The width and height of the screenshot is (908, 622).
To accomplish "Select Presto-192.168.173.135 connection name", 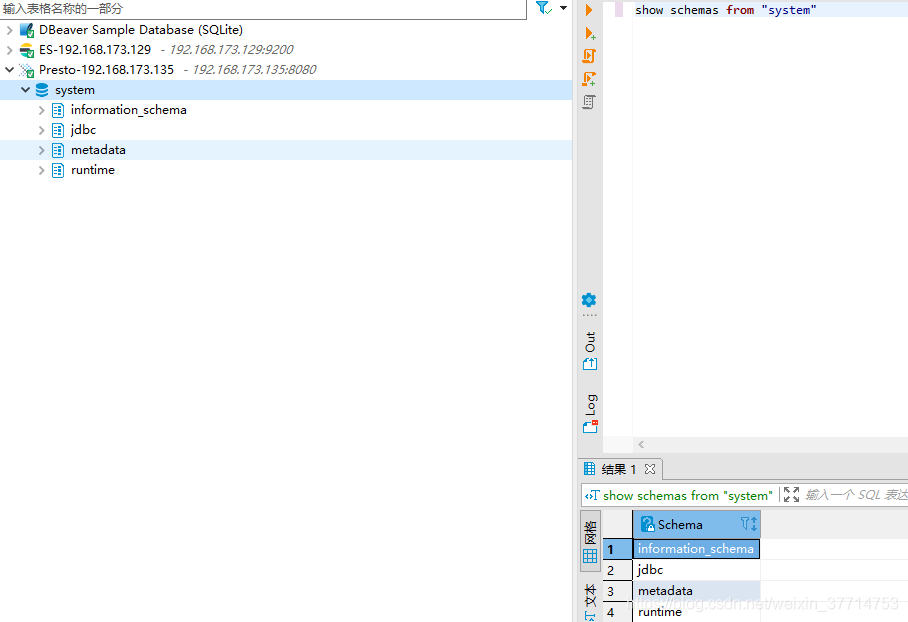I will (107, 70).
